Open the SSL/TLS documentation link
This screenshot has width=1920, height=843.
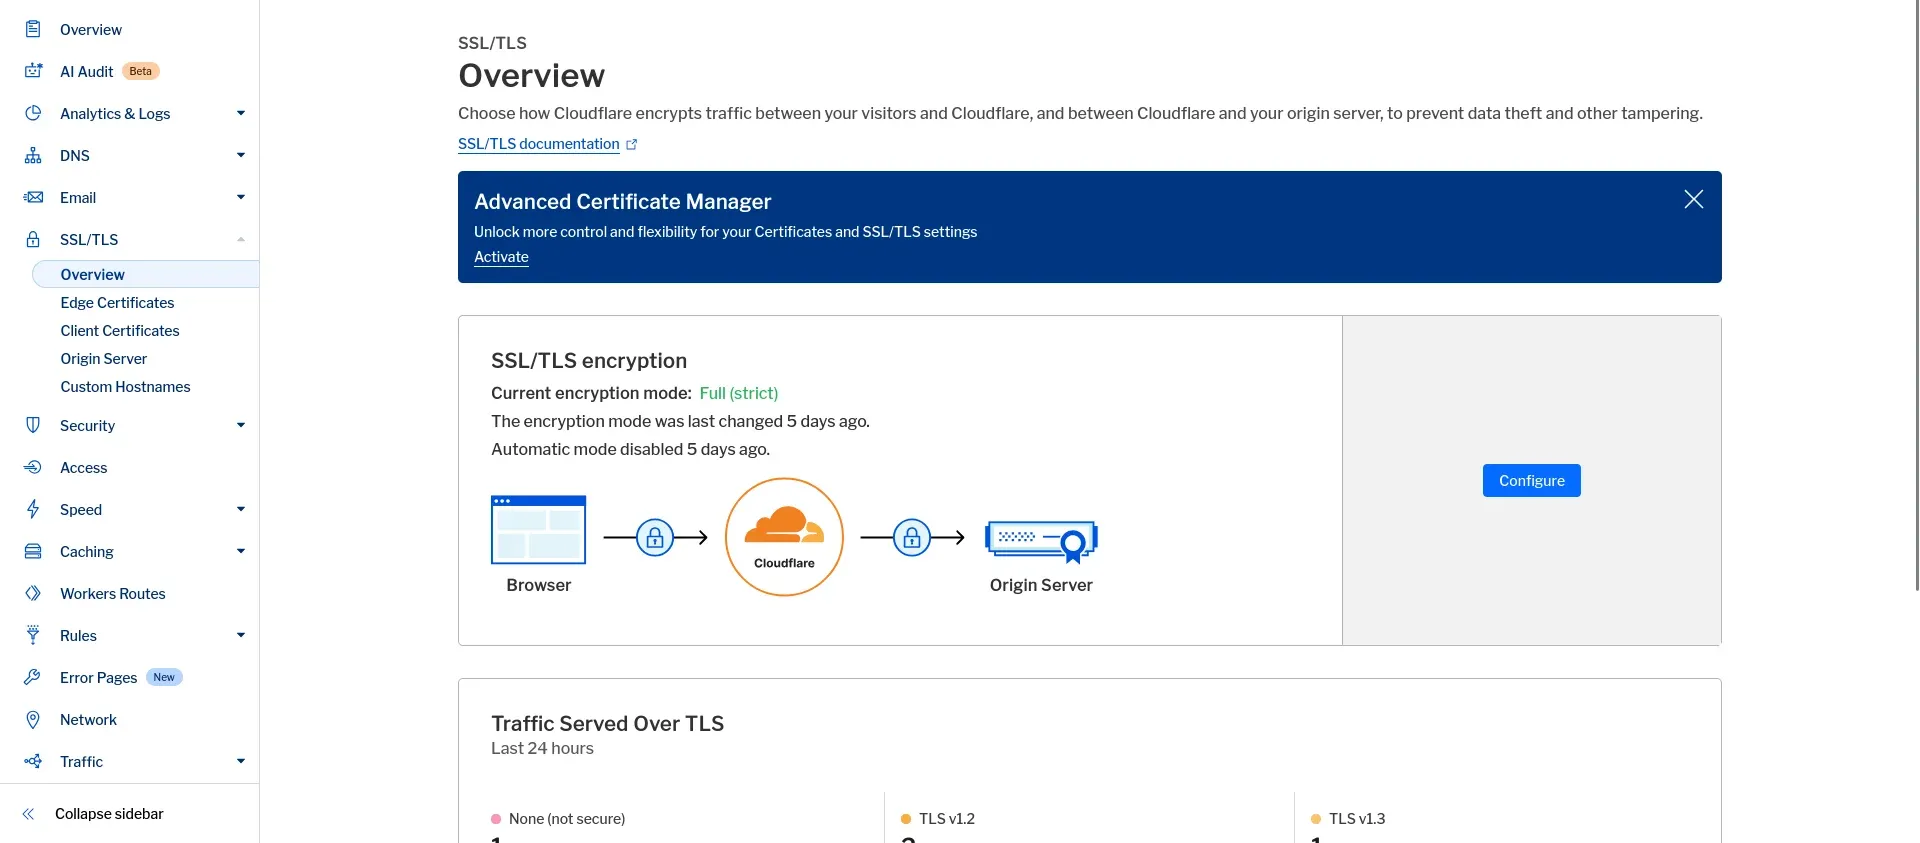(x=539, y=144)
